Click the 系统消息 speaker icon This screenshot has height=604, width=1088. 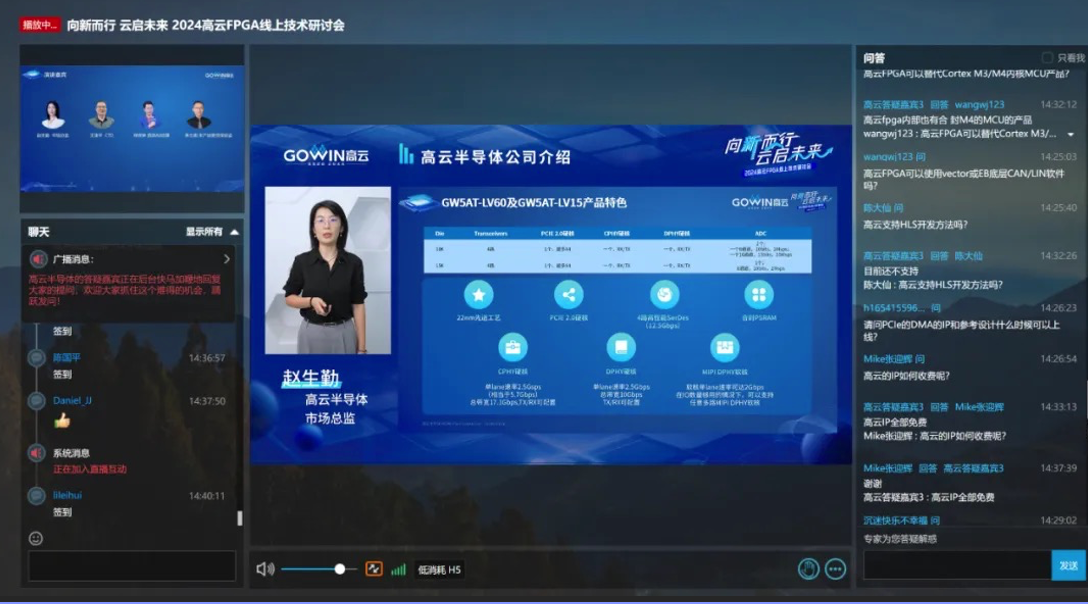(x=37, y=453)
